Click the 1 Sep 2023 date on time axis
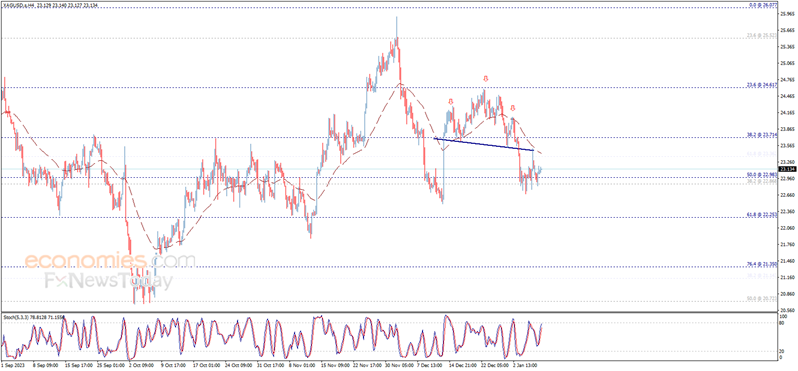The height and width of the screenshot is (371, 798). tap(13, 365)
